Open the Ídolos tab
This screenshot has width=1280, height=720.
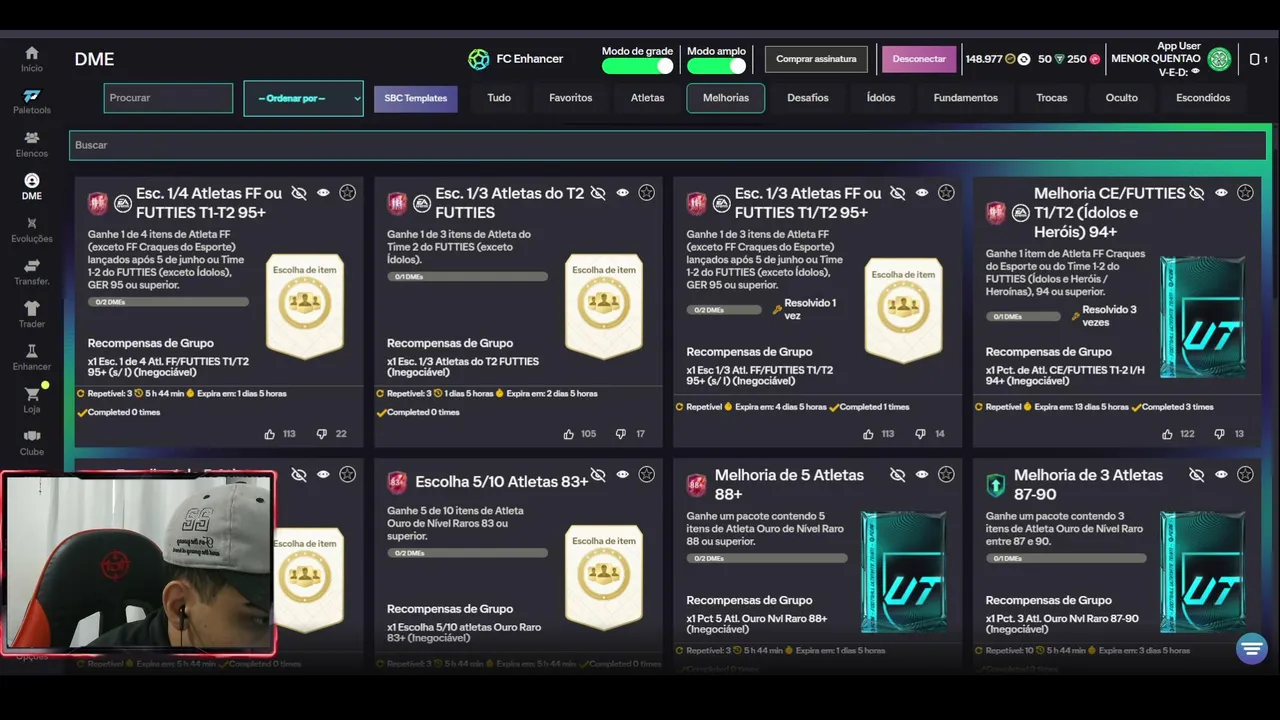click(x=881, y=98)
